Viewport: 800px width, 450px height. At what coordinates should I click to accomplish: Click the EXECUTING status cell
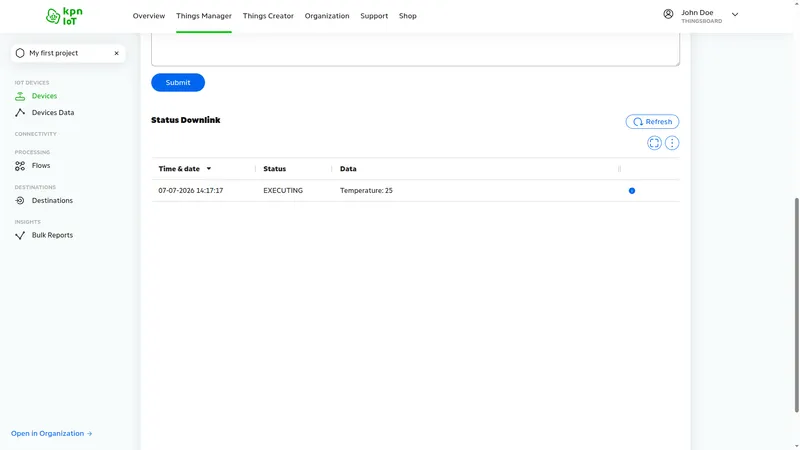[283, 191]
